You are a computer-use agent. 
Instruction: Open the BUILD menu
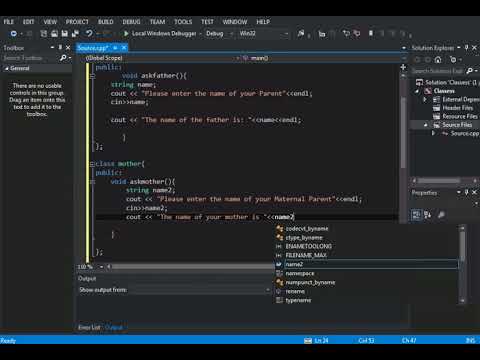click(x=106, y=22)
